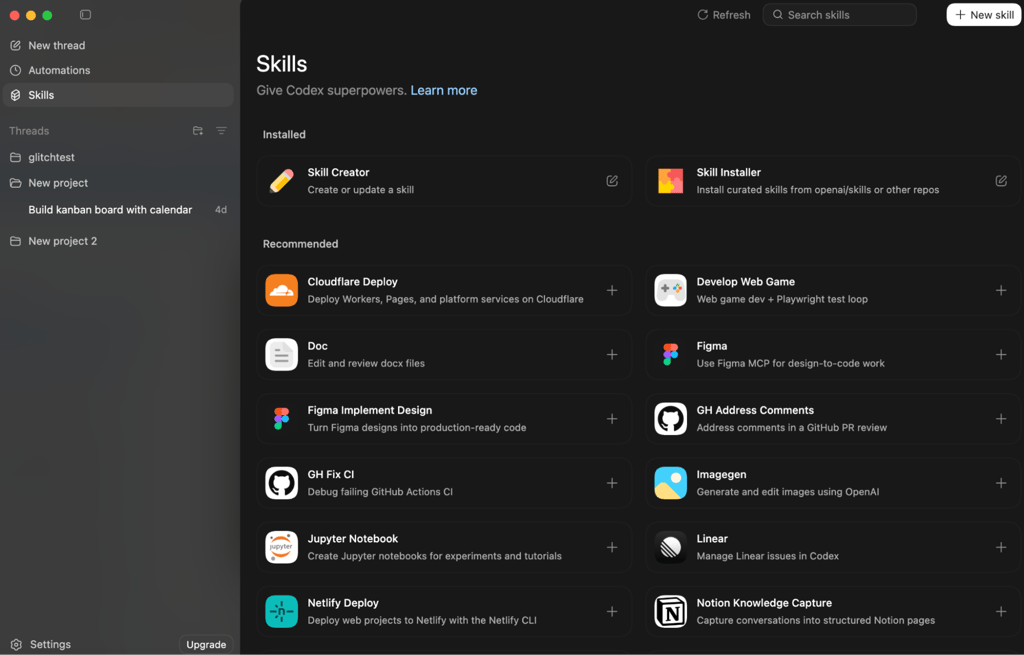1024x655 pixels.
Task: Click the Linear logo icon
Action: point(671,547)
